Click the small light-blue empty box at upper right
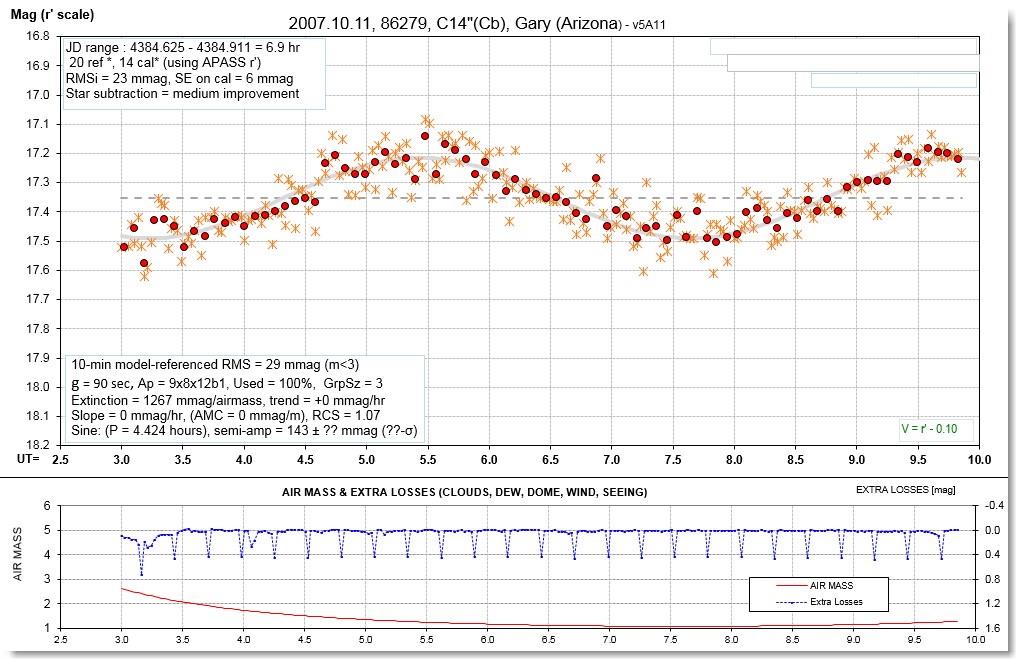This screenshot has height=659, width=1016. 894,80
